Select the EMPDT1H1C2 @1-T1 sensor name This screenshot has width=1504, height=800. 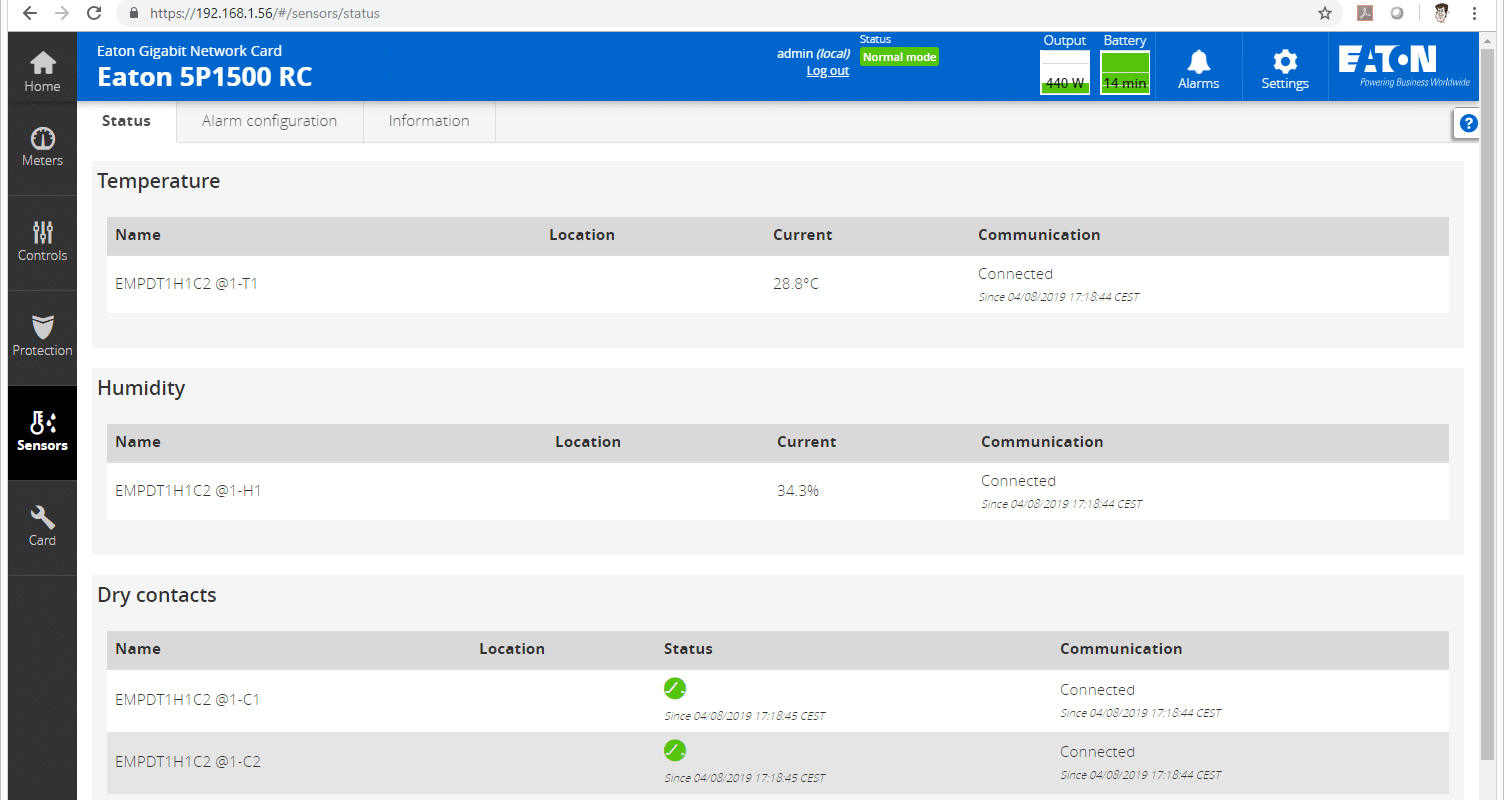click(186, 284)
